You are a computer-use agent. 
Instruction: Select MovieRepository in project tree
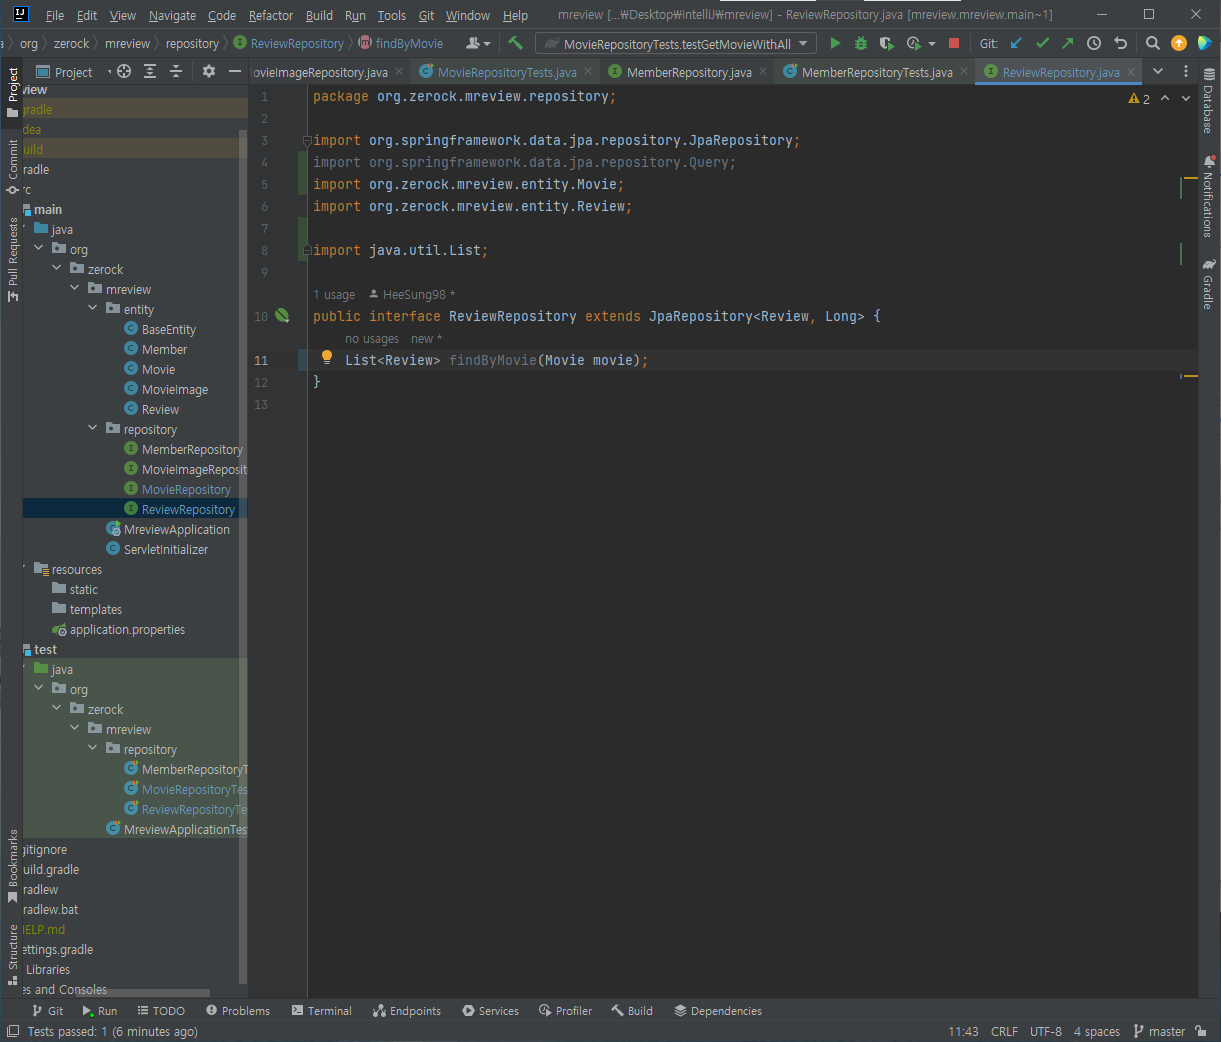[186, 489]
